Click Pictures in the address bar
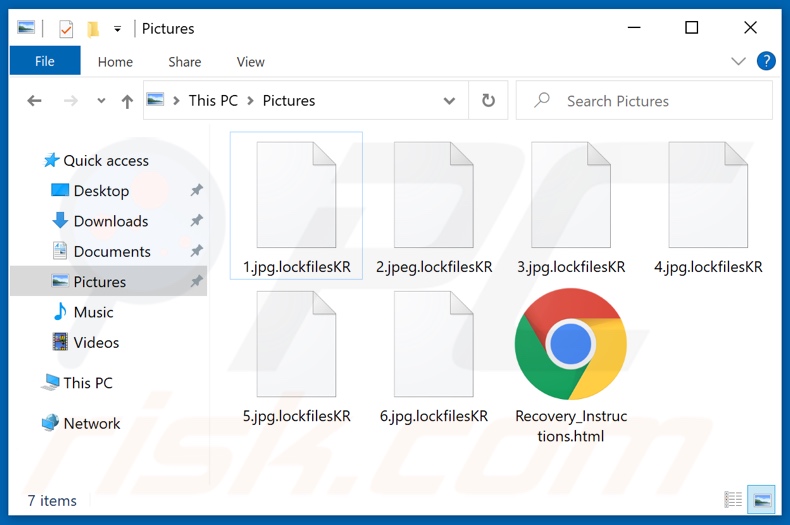 pos(289,101)
